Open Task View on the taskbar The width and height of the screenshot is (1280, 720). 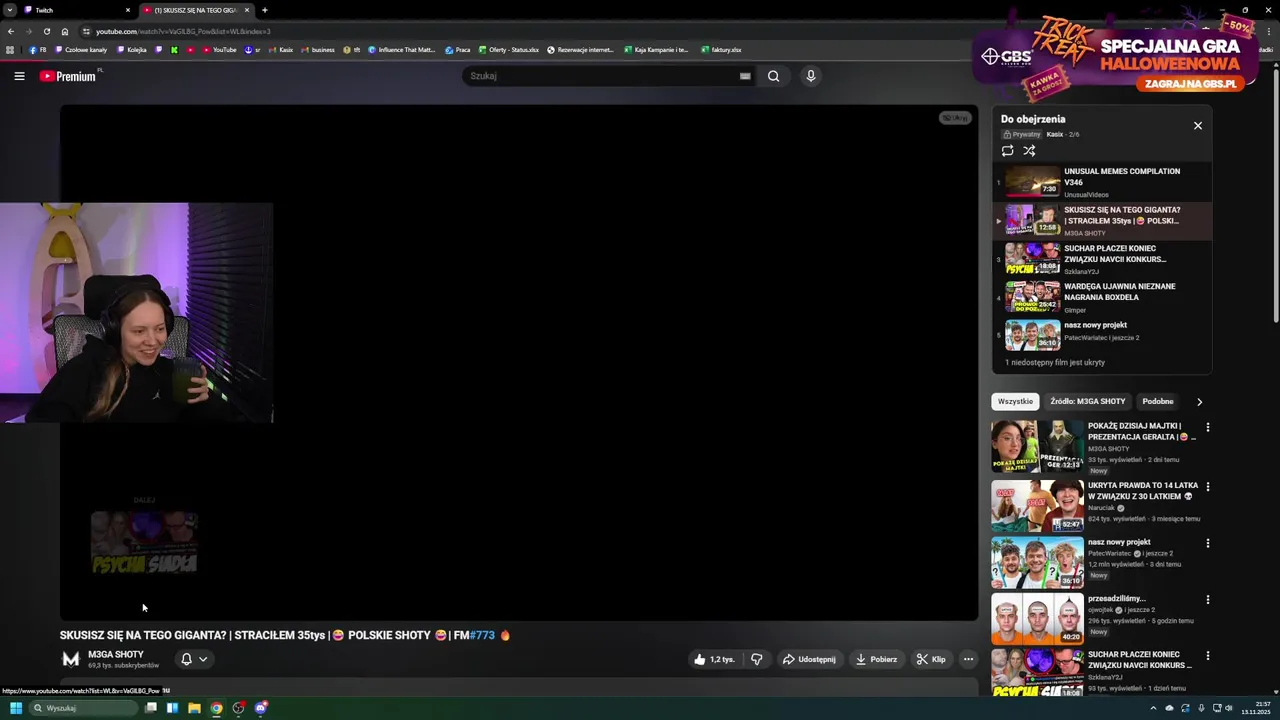click(151, 708)
